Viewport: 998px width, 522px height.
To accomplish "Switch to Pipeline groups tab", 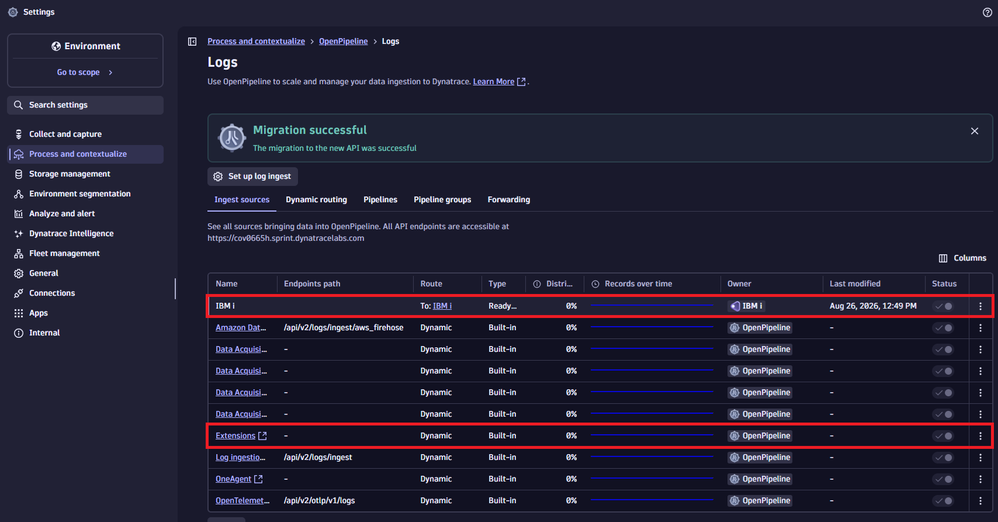I will pyautogui.click(x=442, y=200).
